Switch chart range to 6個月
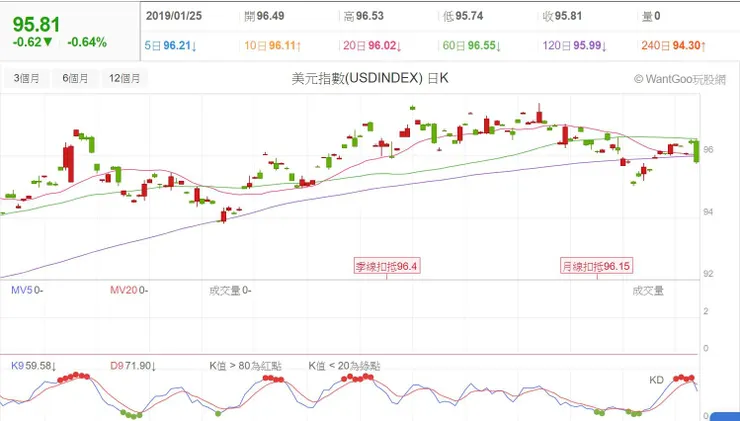The height and width of the screenshot is (421, 740). (76, 78)
